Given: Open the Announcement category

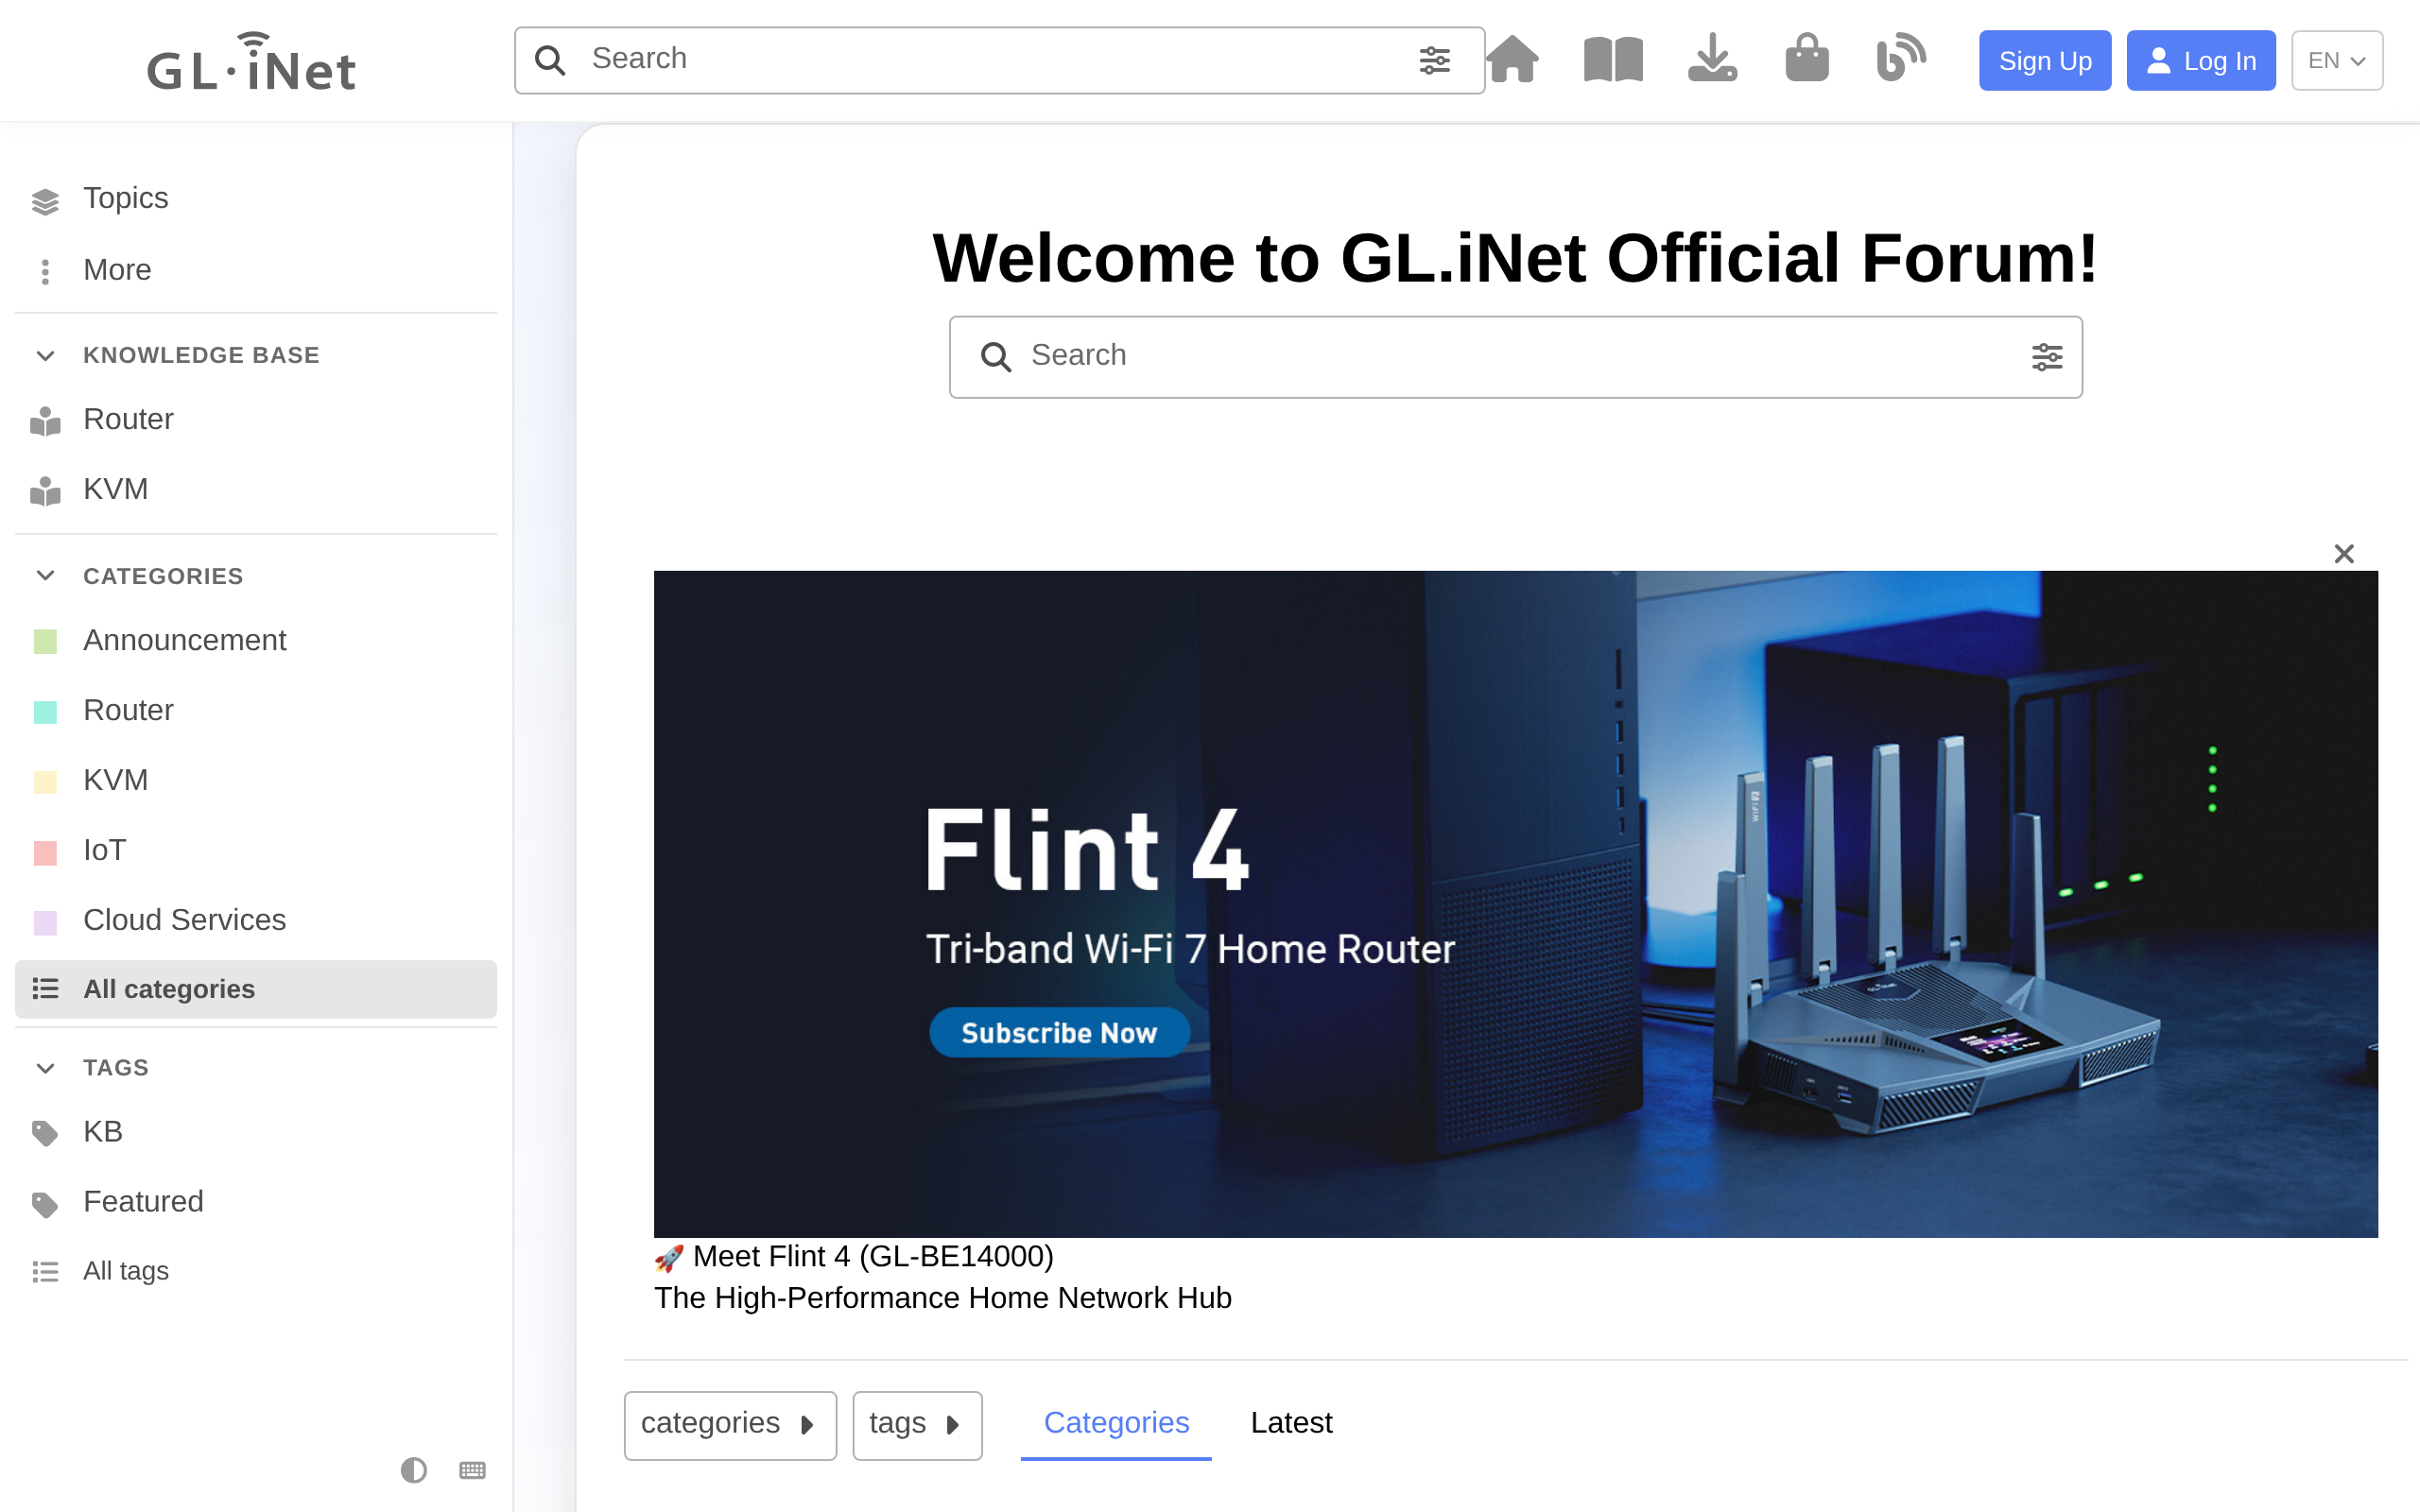Looking at the screenshot, I should 256,641.
